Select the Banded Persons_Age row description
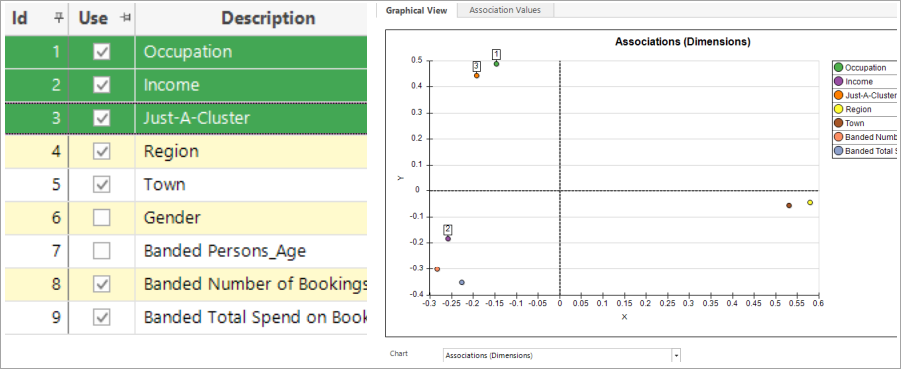901x369 pixels. [x=225, y=252]
